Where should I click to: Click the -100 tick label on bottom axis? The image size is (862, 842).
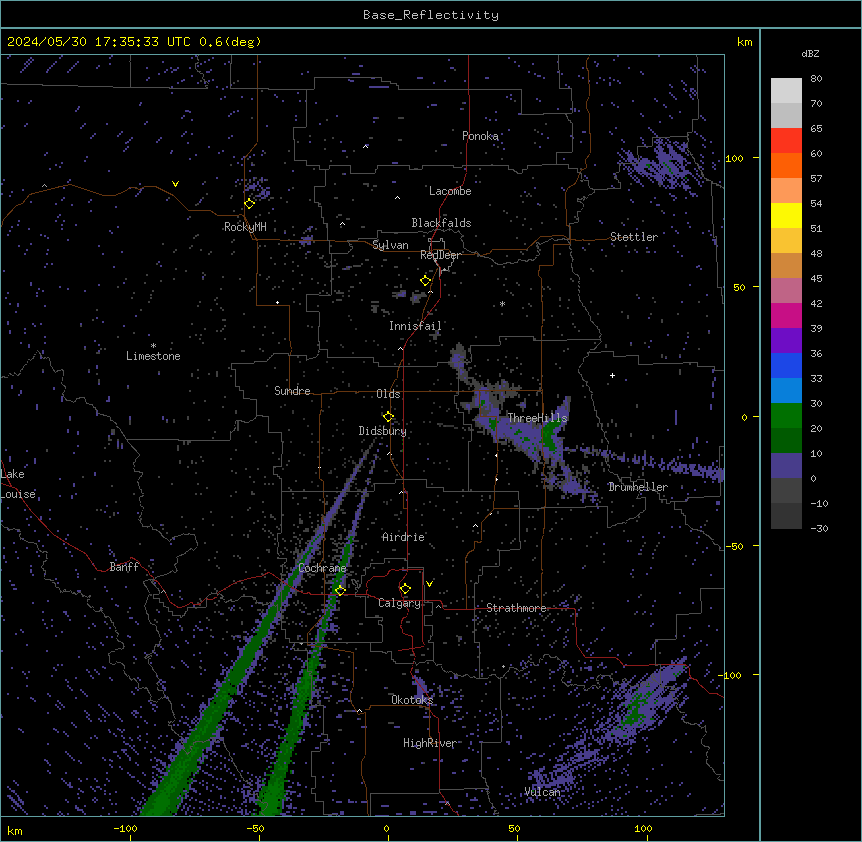125,828
